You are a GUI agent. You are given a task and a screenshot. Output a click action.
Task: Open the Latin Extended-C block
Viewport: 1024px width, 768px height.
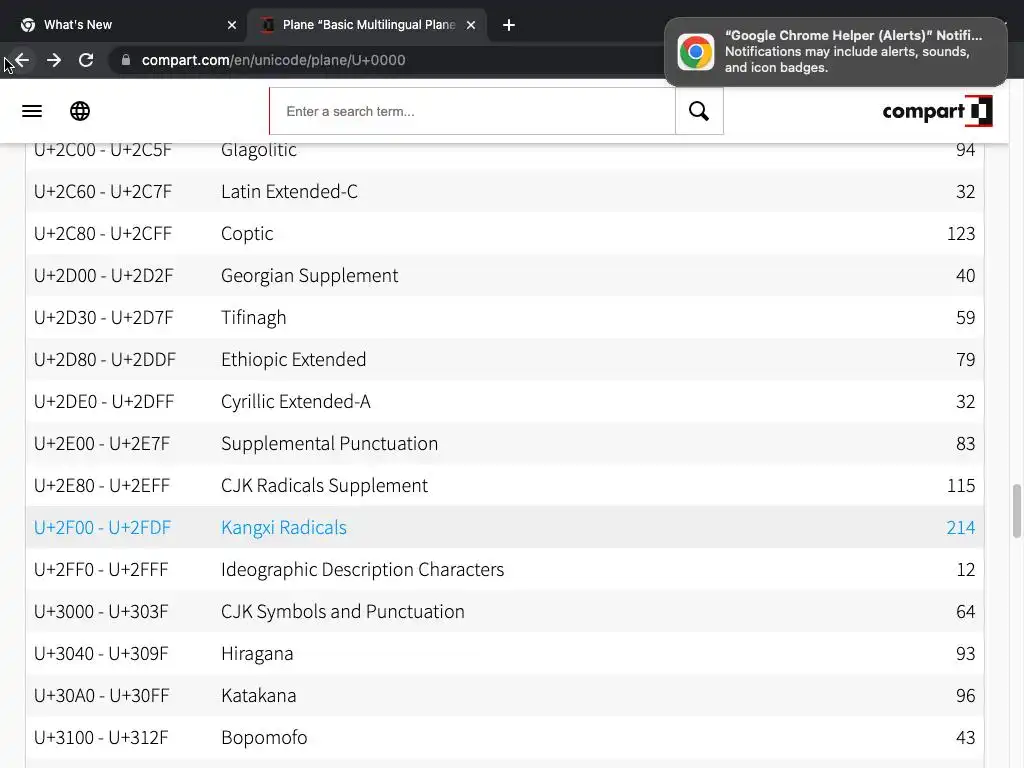(x=289, y=191)
